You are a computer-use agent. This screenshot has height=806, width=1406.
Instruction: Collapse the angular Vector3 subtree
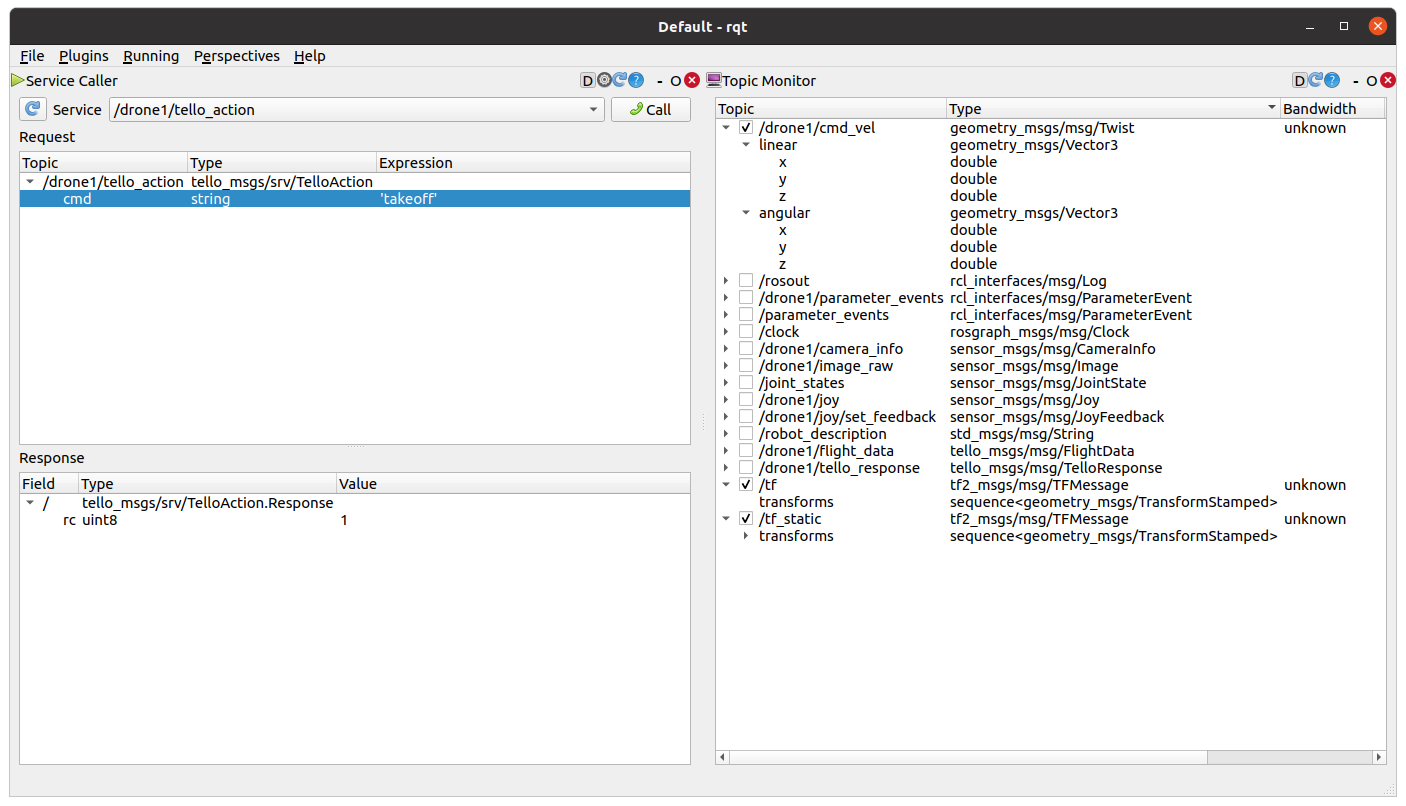click(x=746, y=213)
